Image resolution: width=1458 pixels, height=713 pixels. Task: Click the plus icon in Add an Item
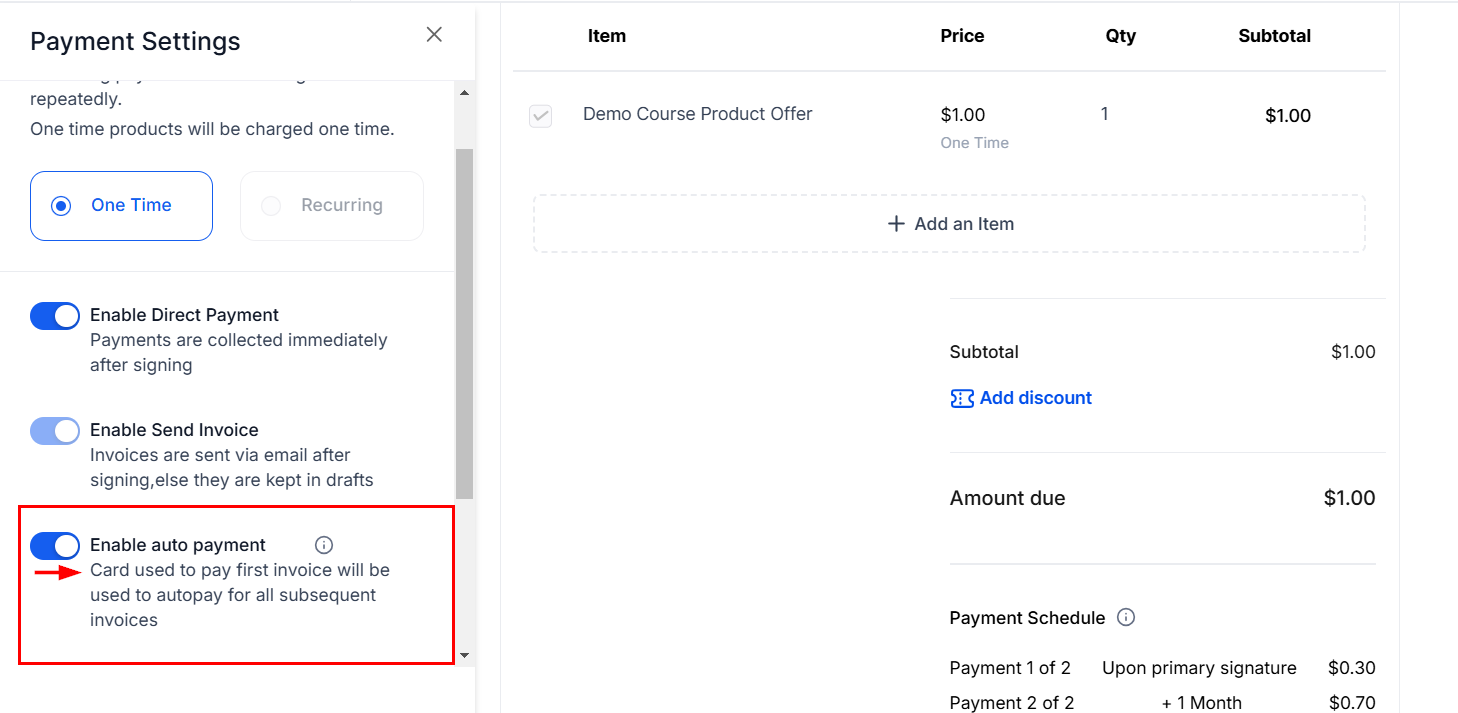pyautogui.click(x=896, y=224)
